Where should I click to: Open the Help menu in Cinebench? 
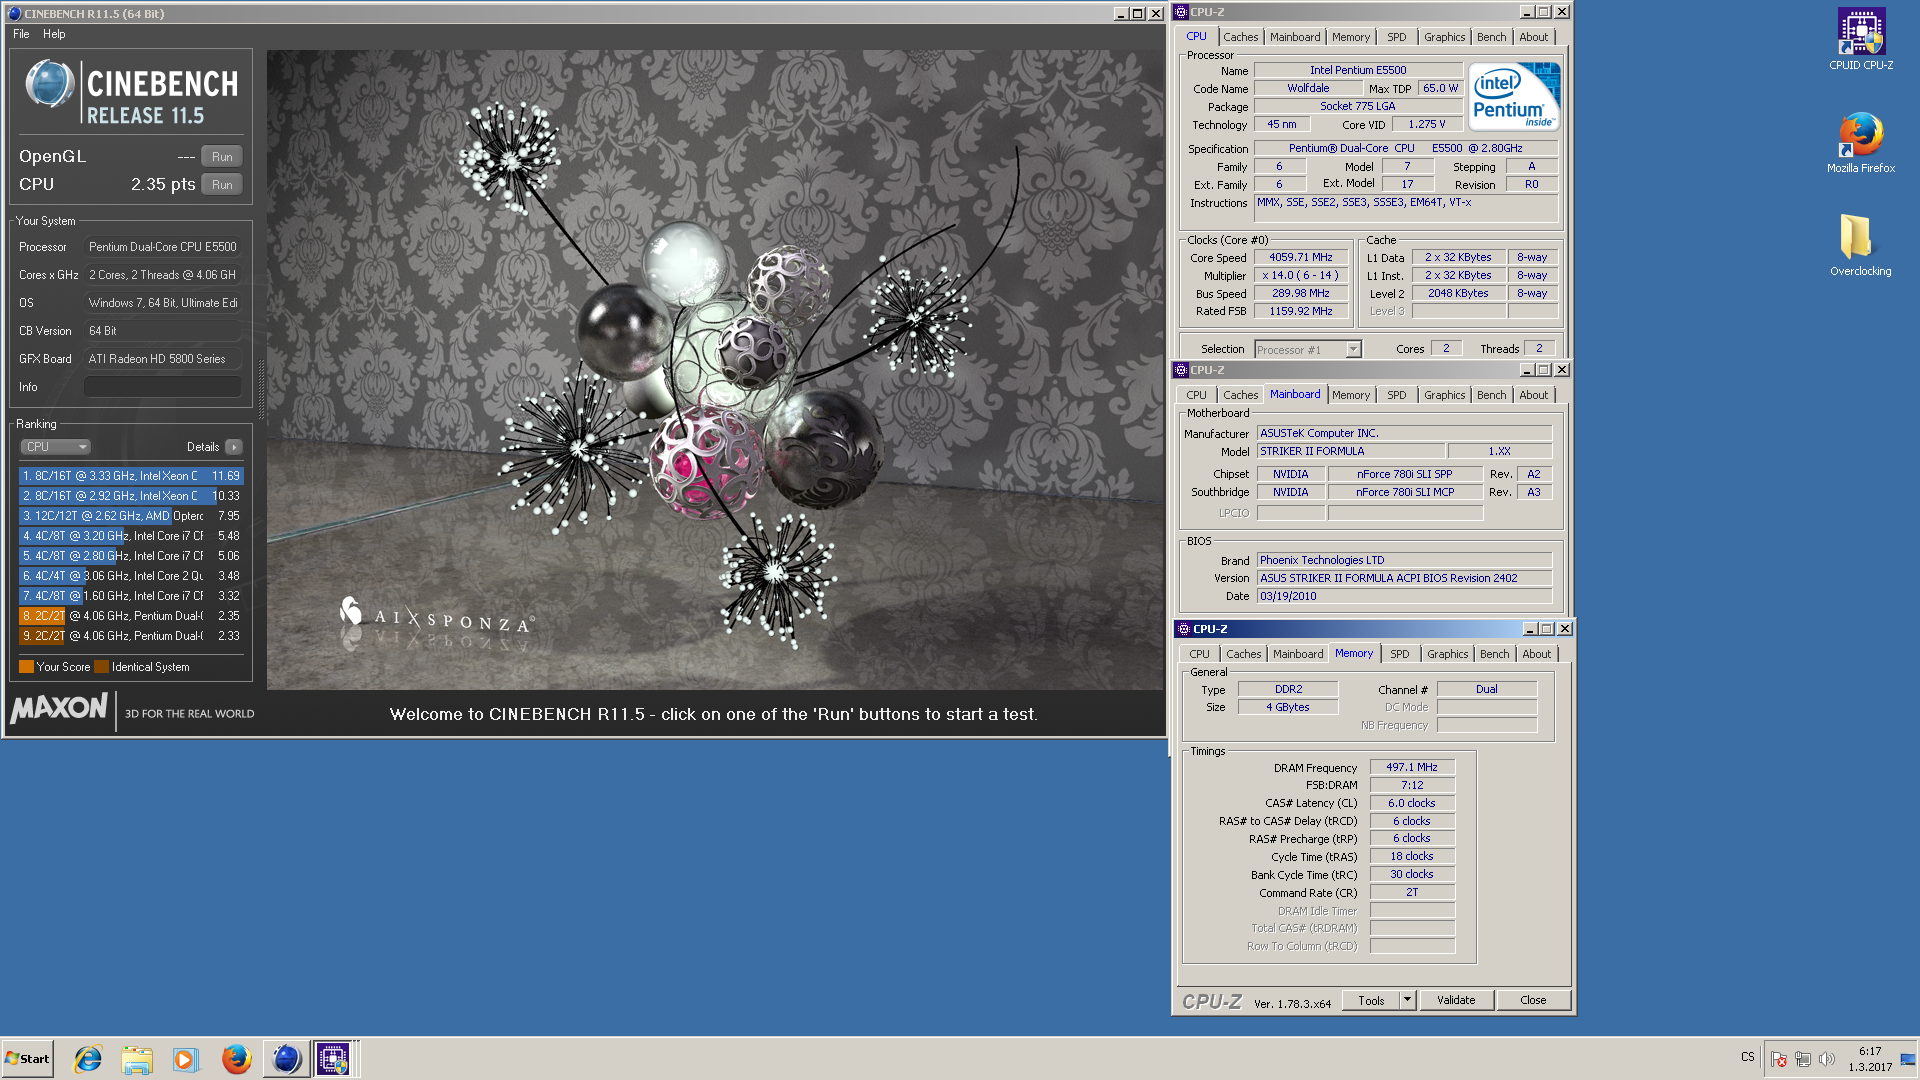coord(54,34)
